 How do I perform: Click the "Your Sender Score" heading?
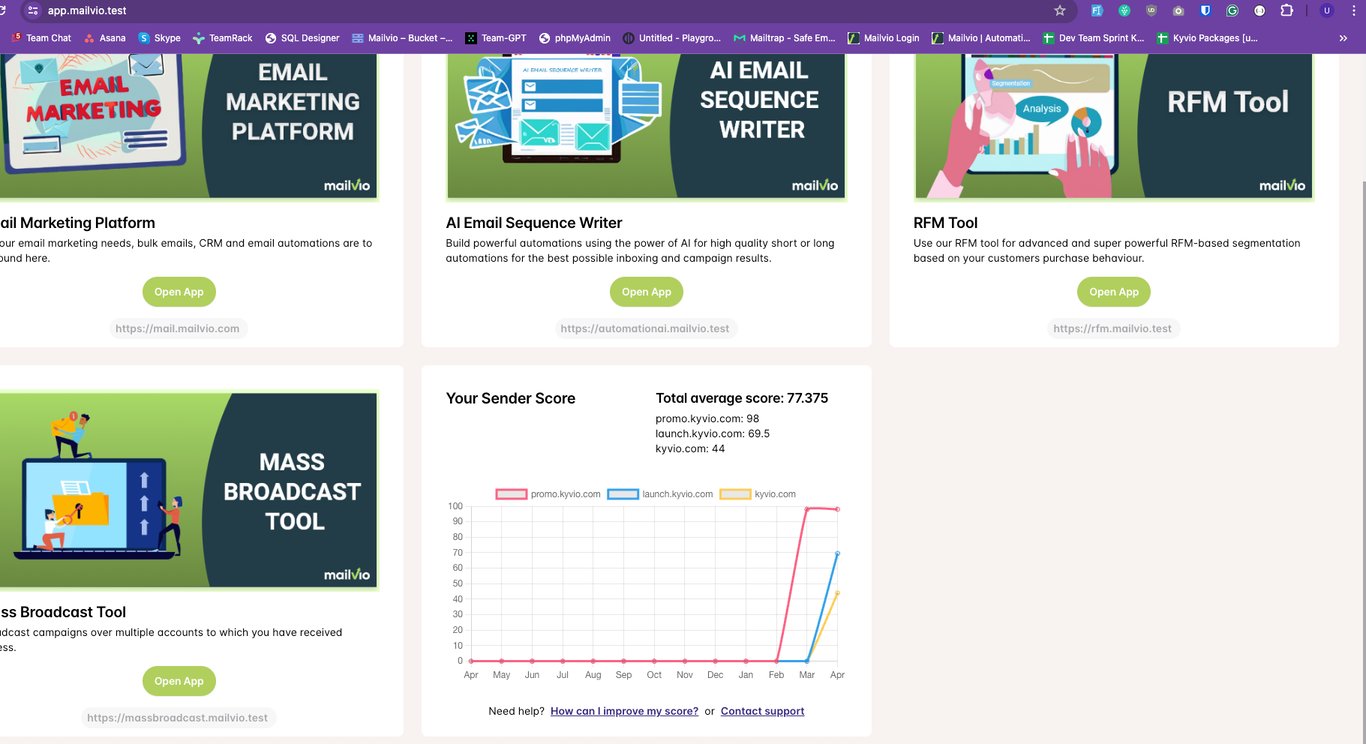511,398
